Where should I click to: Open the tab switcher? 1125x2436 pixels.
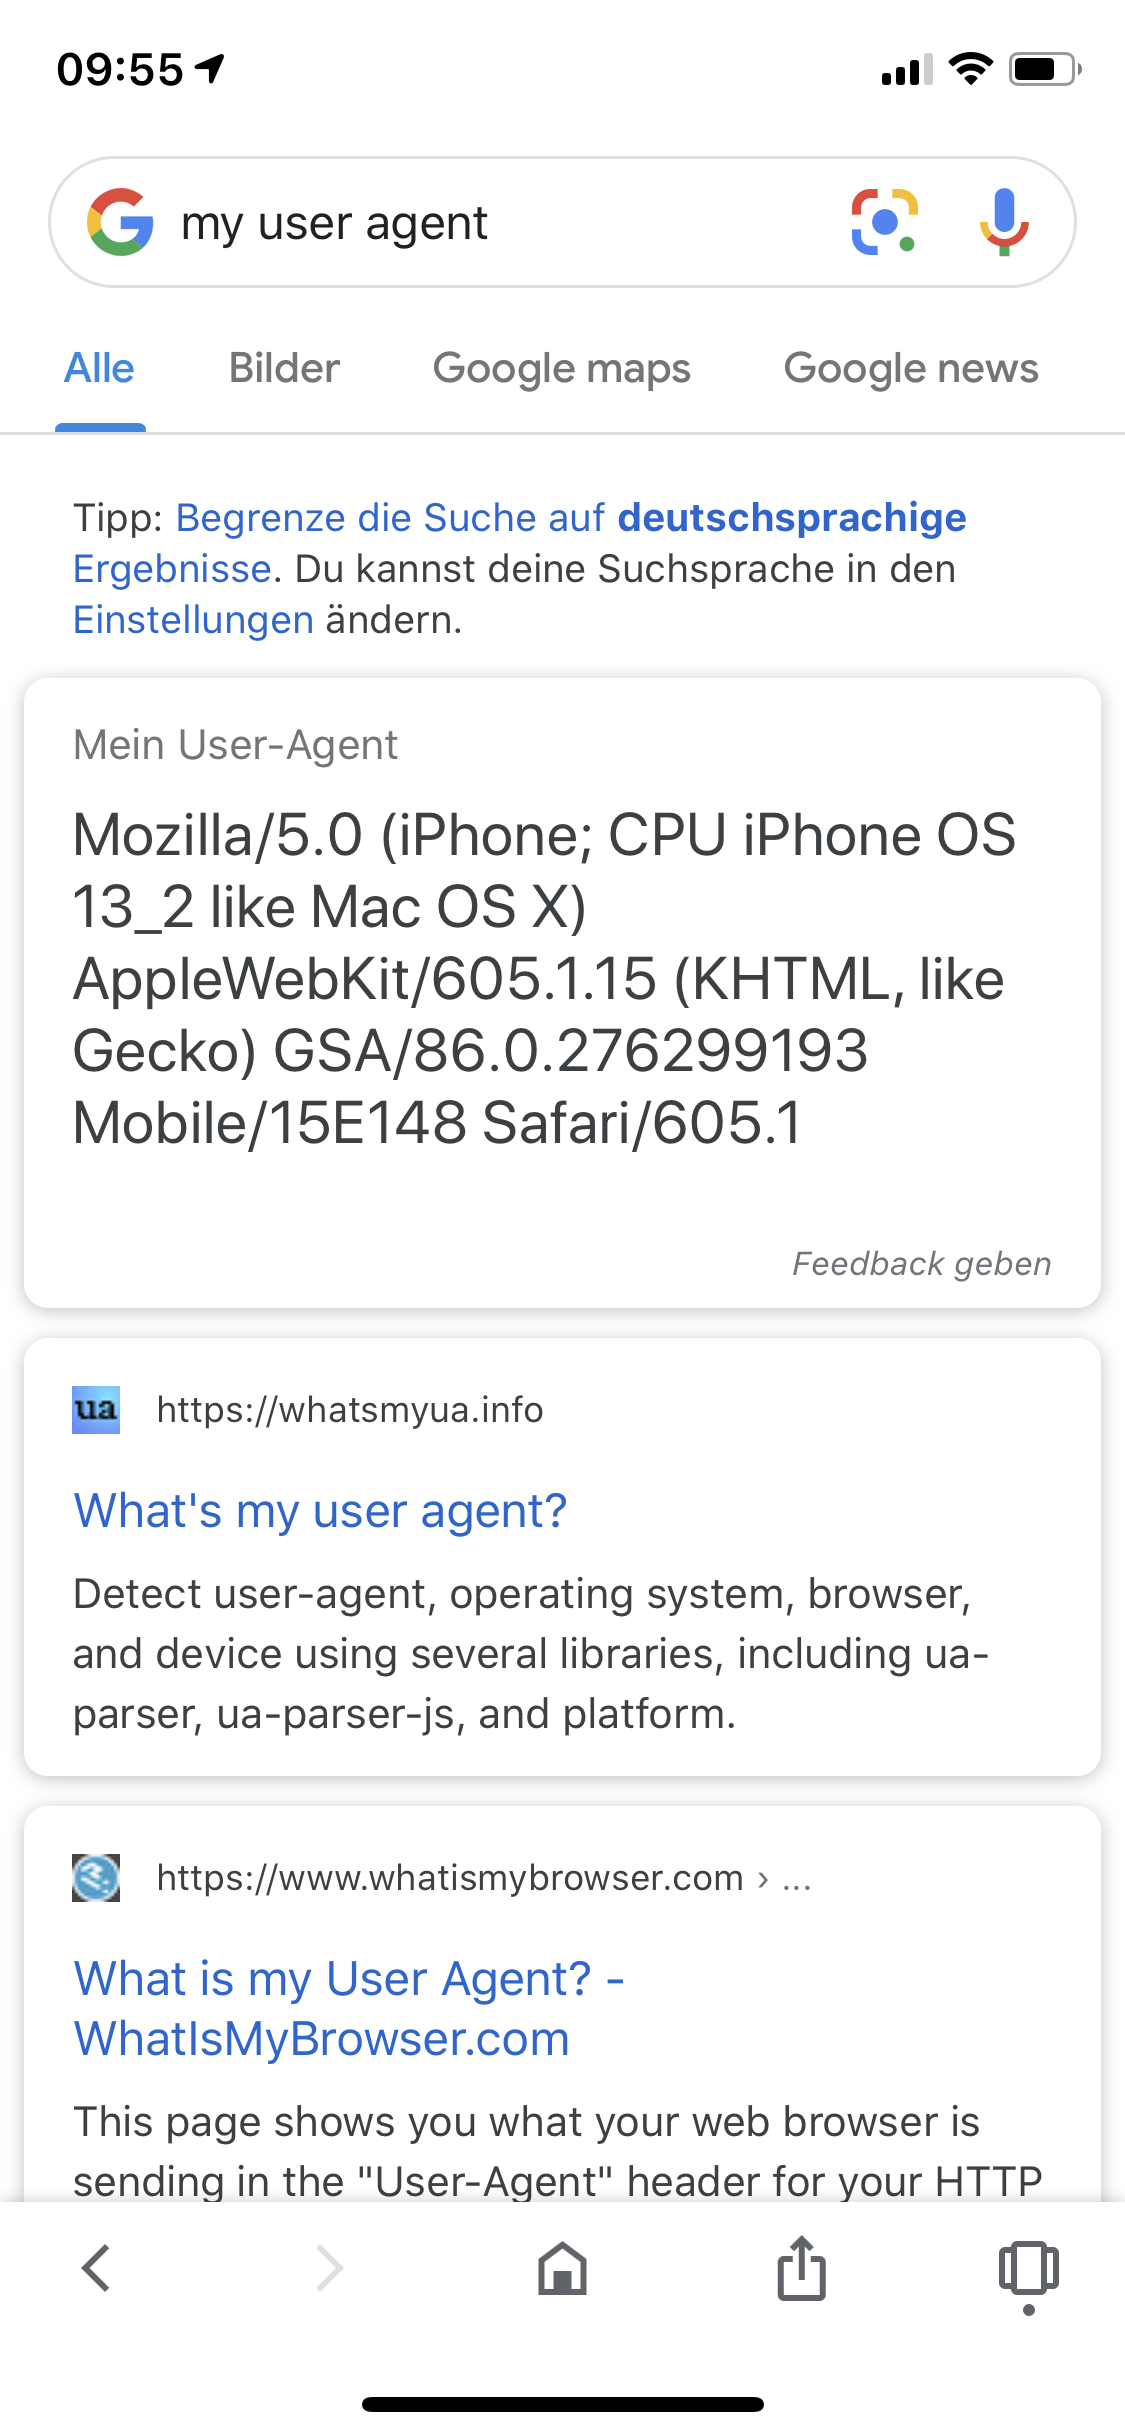point(1028,2268)
